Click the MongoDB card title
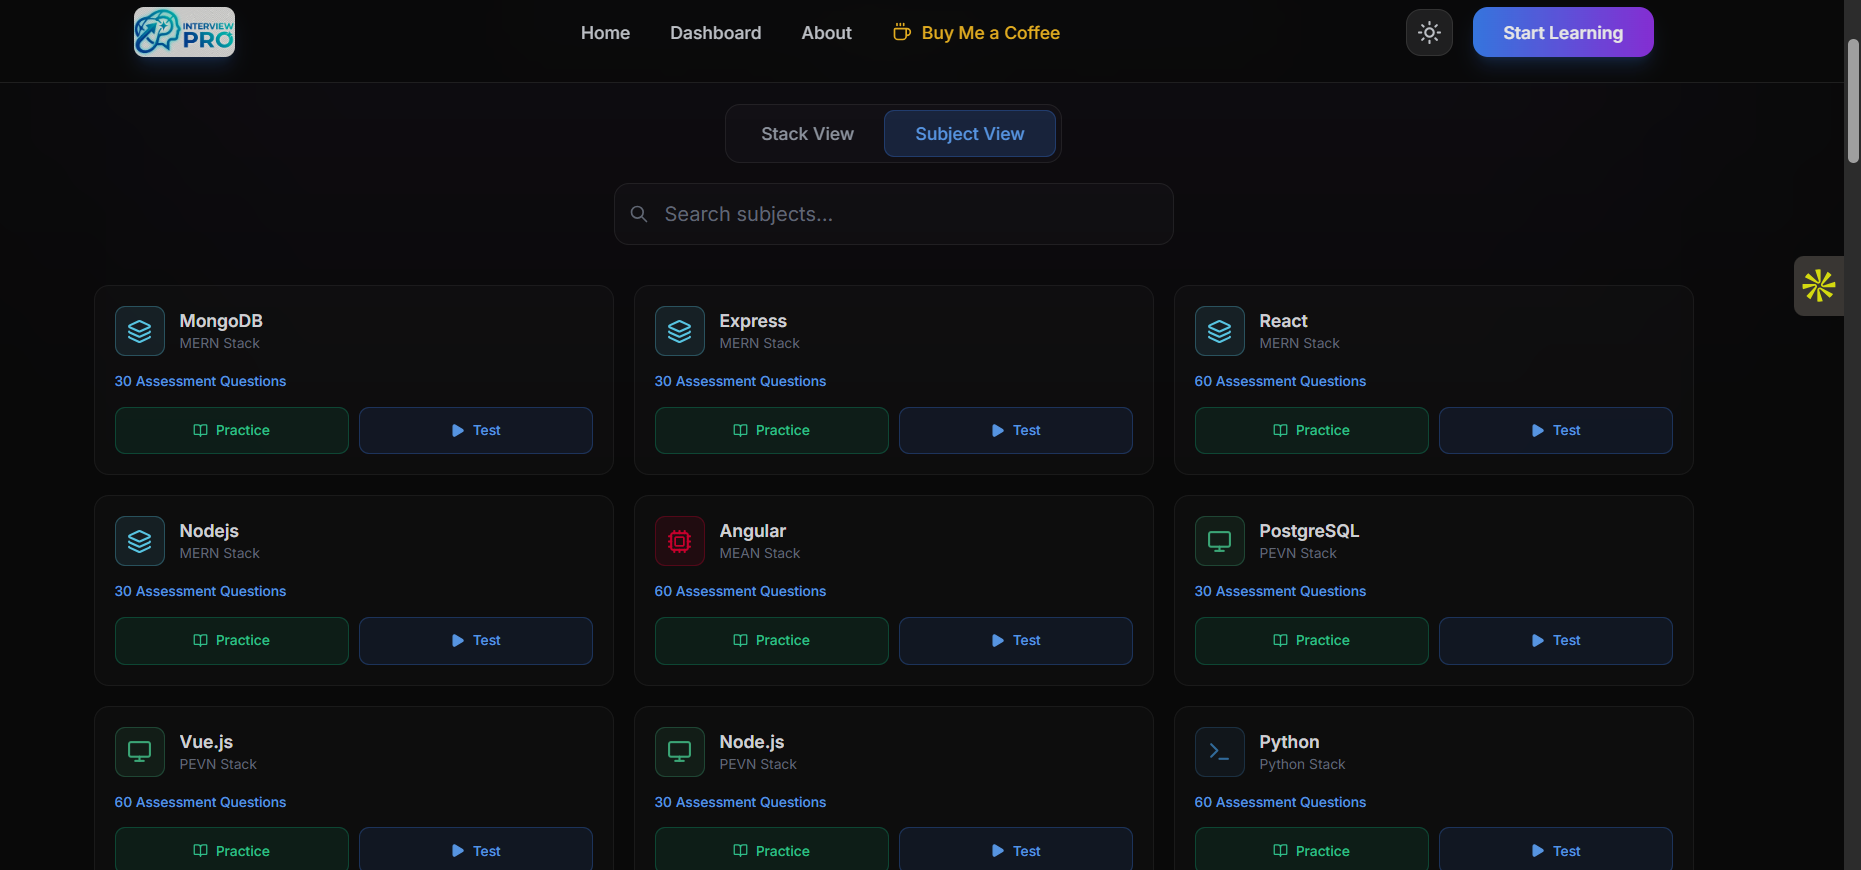 pyautogui.click(x=221, y=321)
